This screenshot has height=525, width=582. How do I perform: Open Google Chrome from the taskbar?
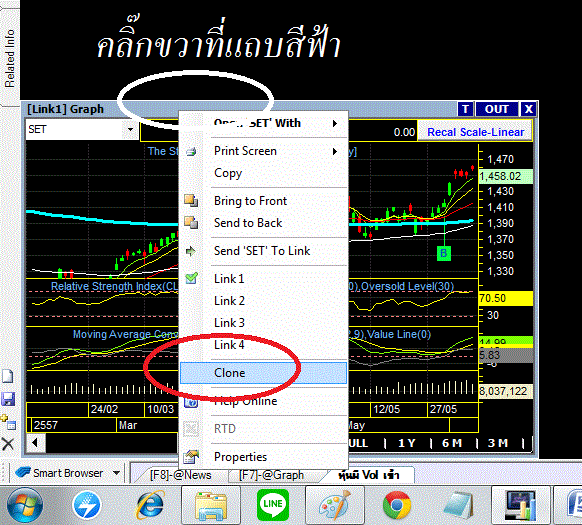pyautogui.click(x=397, y=505)
